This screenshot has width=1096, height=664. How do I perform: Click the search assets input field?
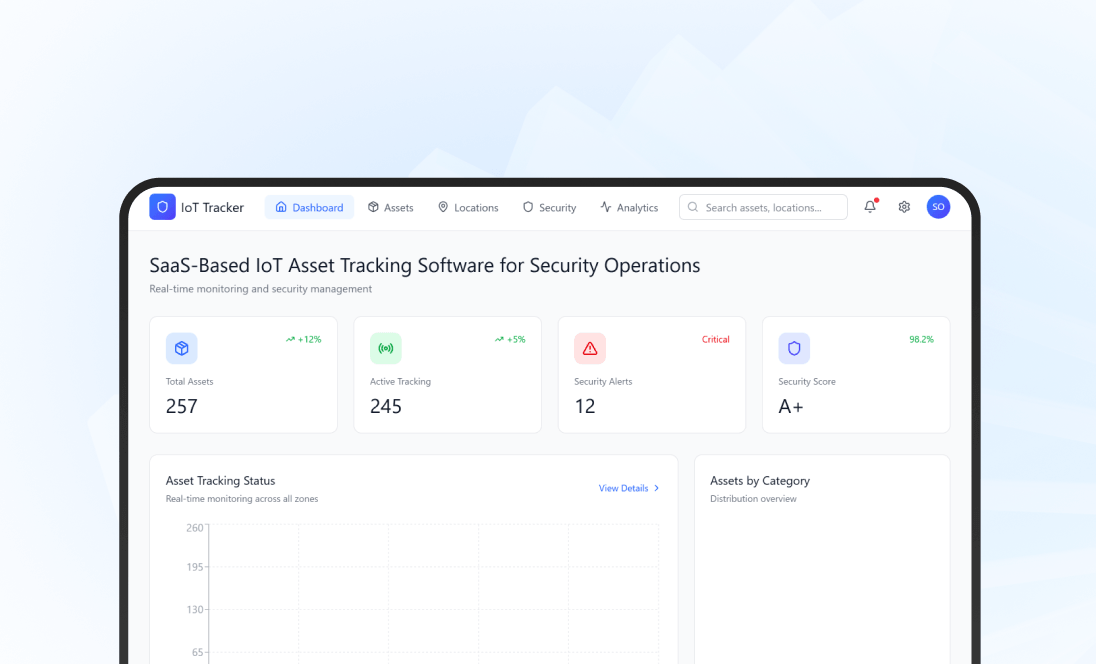pyautogui.click(x=763, y=207)
